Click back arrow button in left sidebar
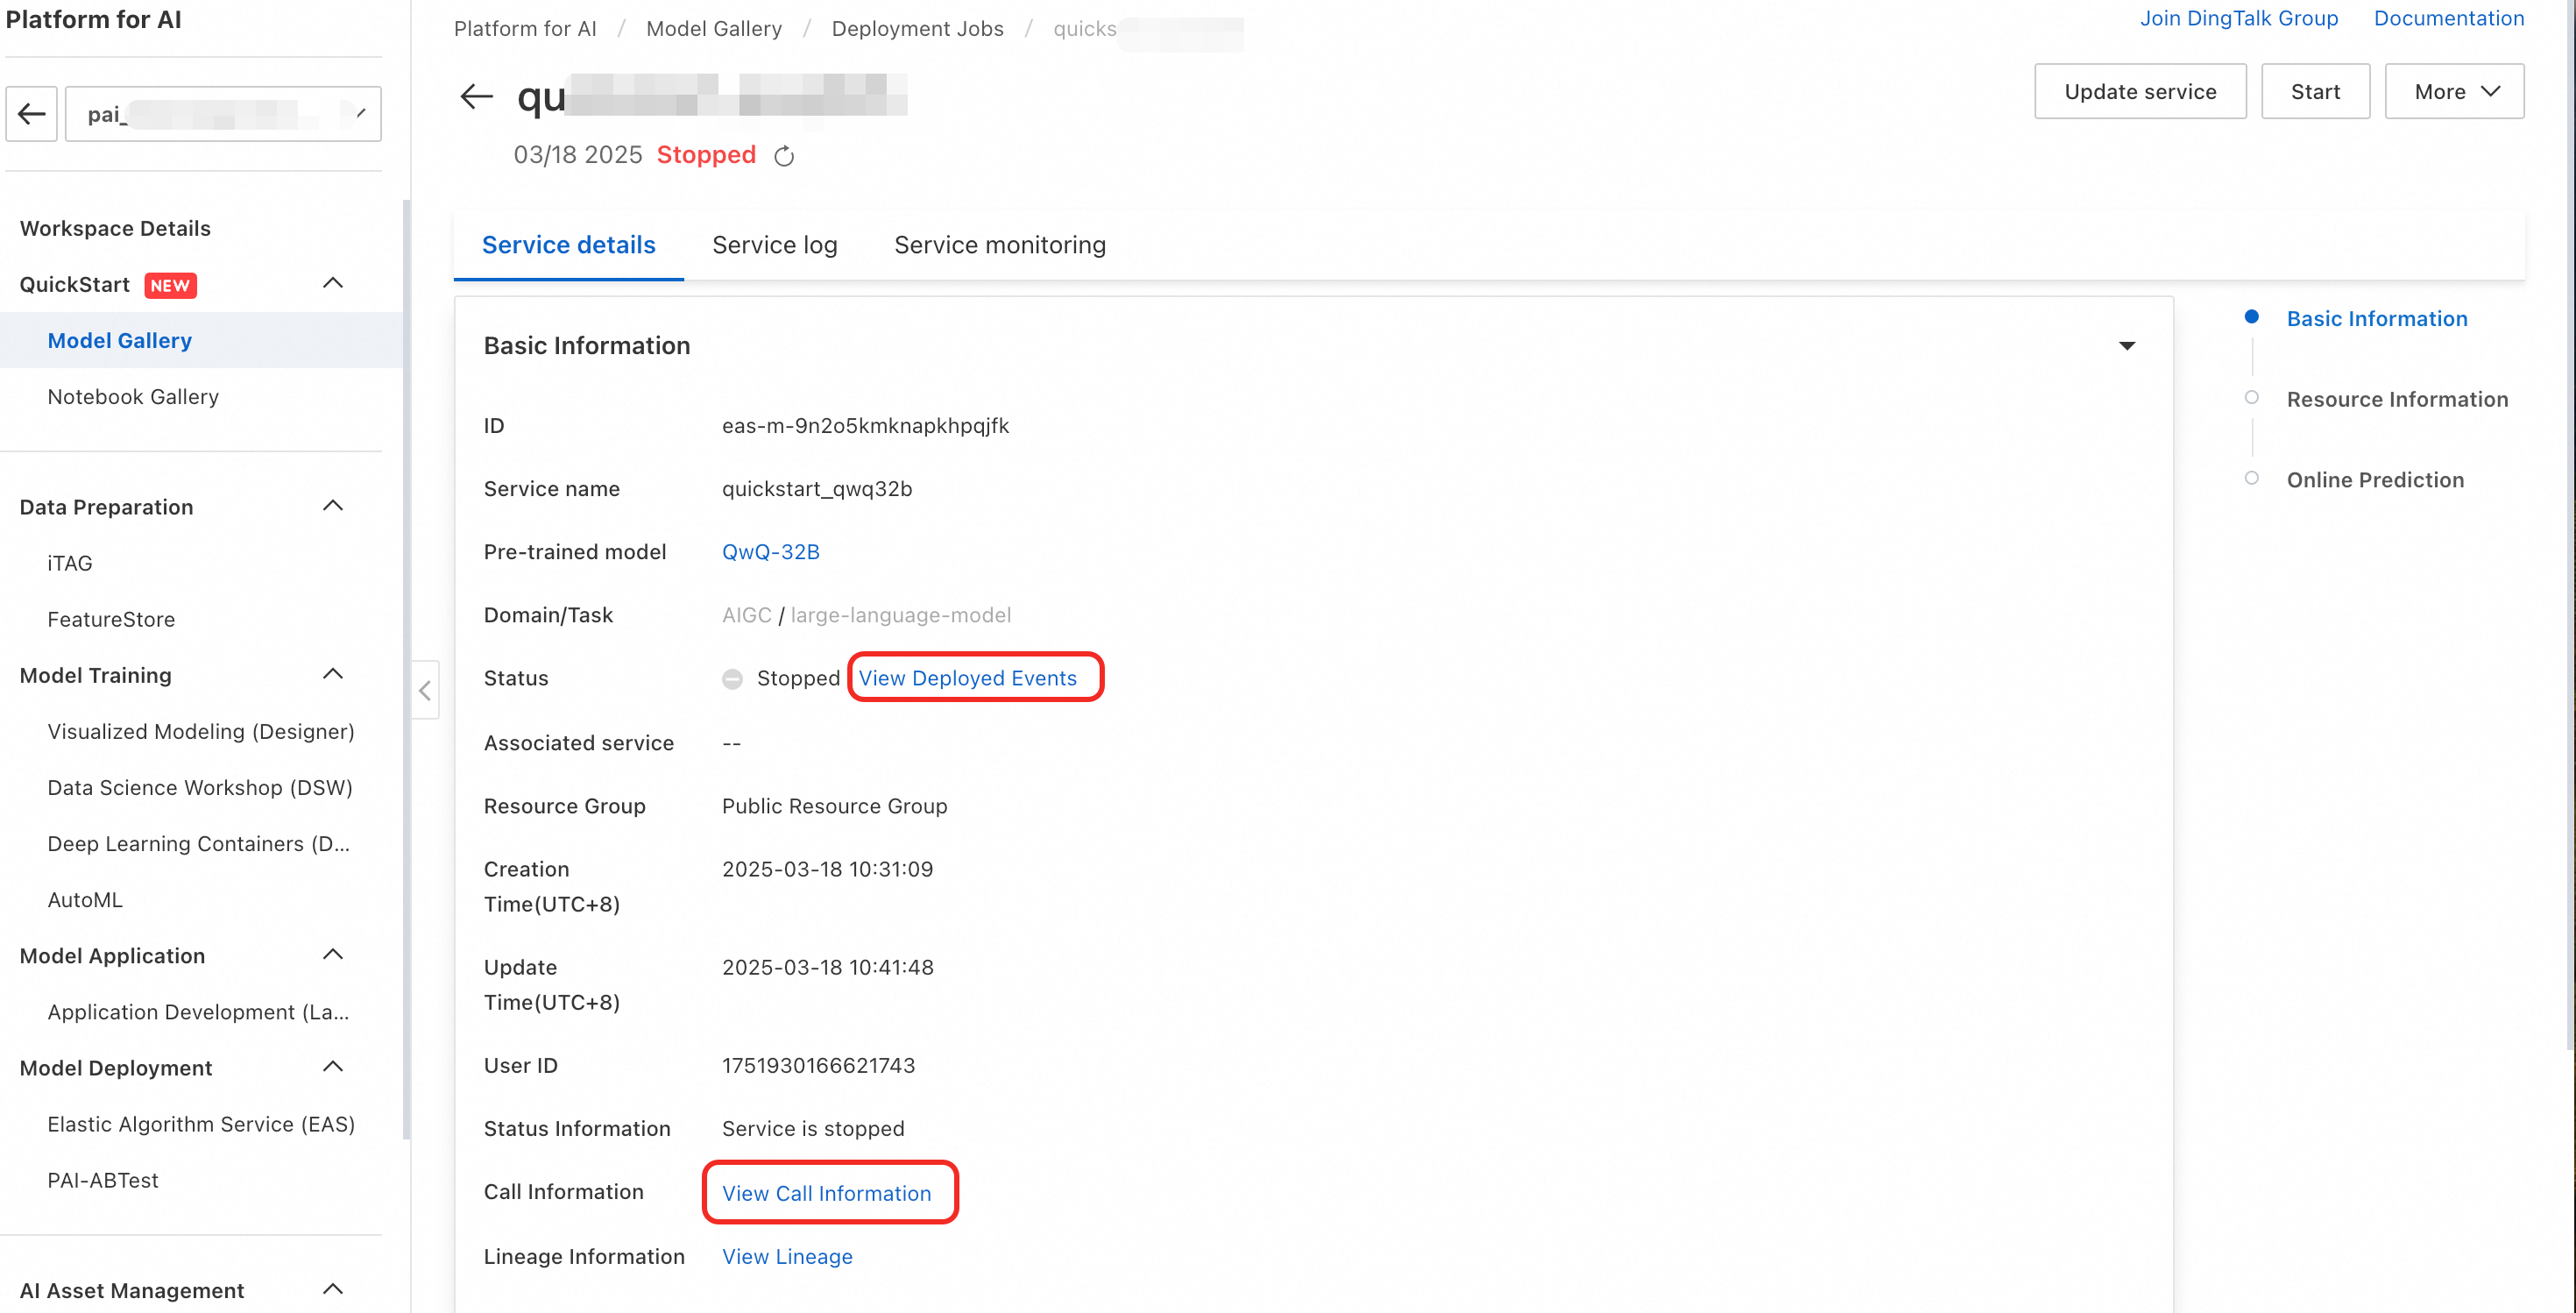 tap(32, 114)
